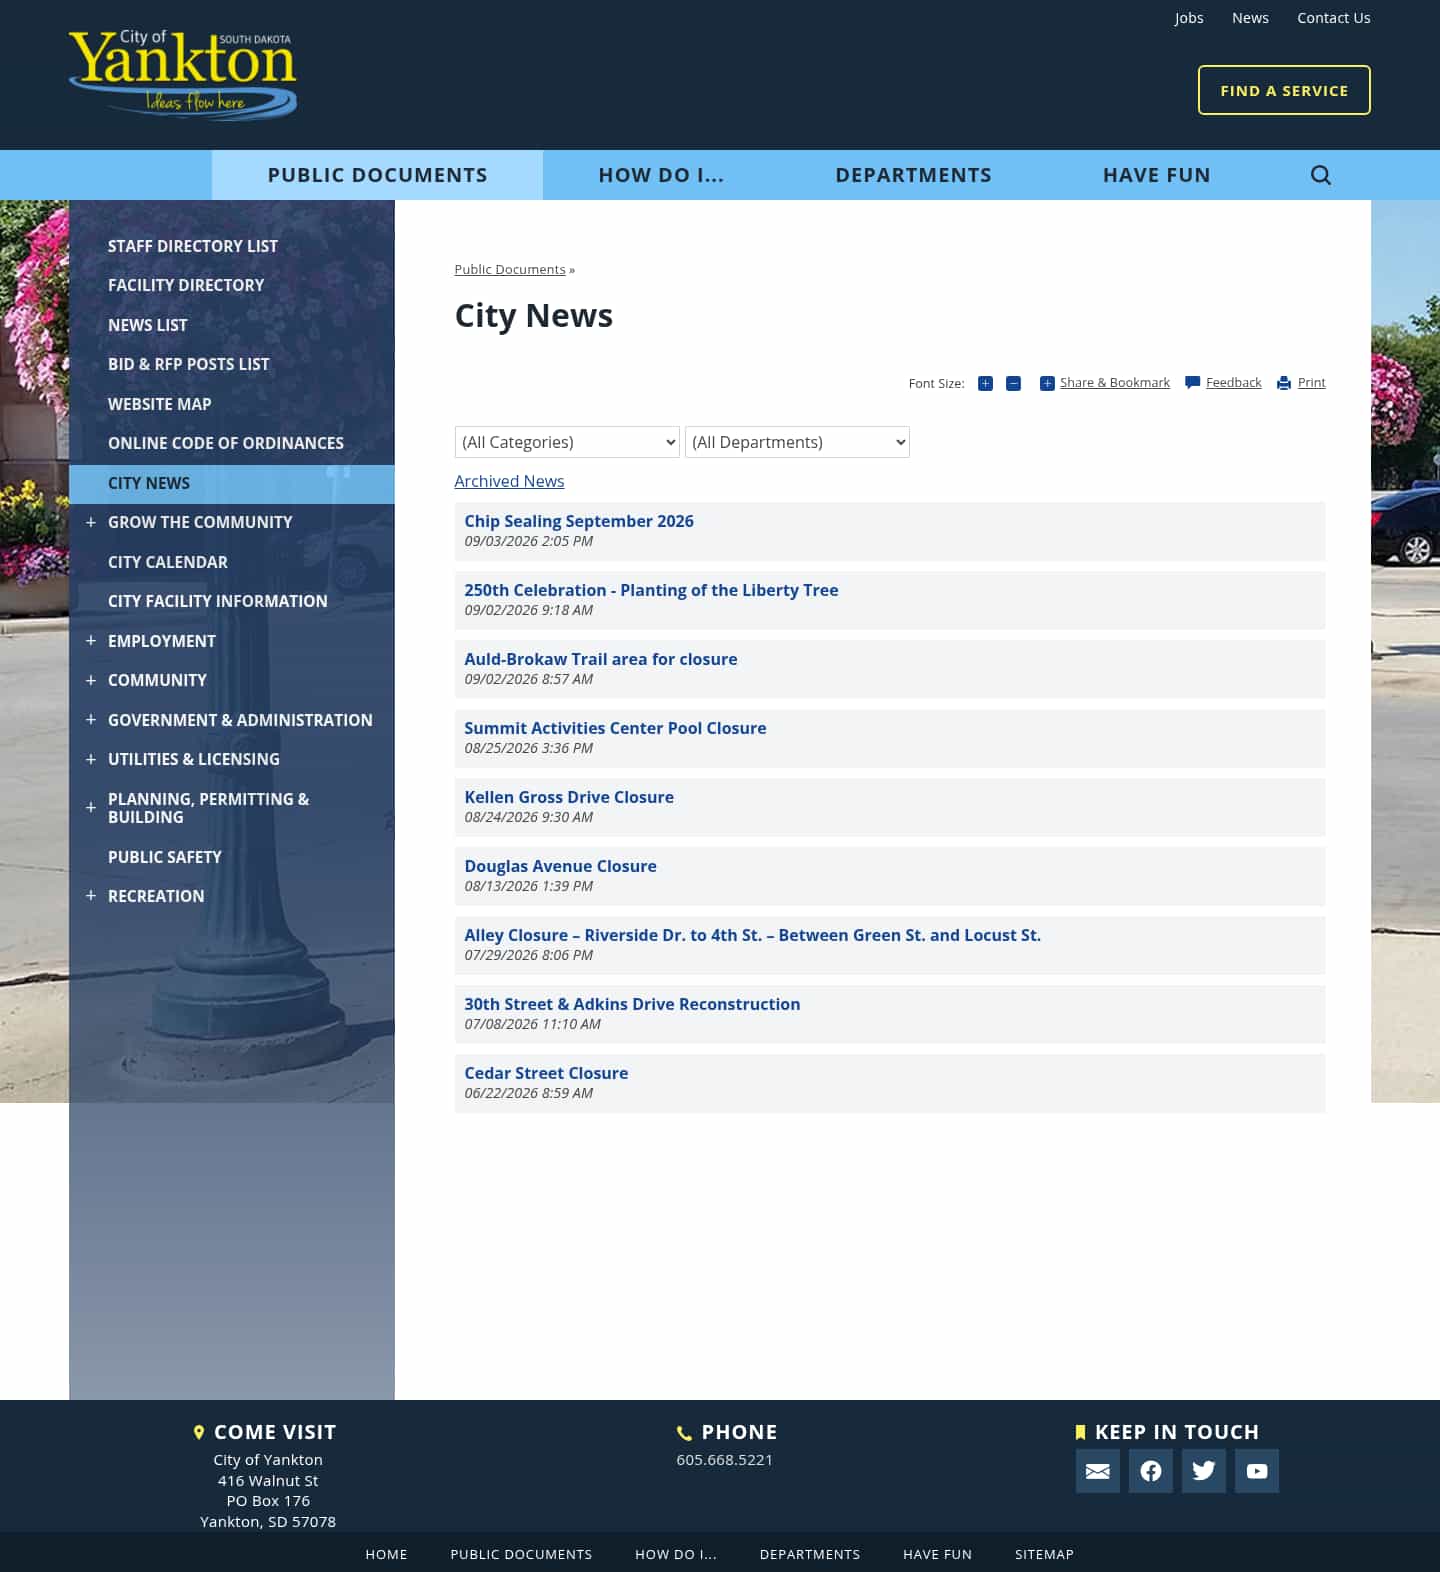Image resolution: width=1440 pixels, height=1572 pixels.
Task: Open the Have Fun main tab
Action: coord(1156,175)
